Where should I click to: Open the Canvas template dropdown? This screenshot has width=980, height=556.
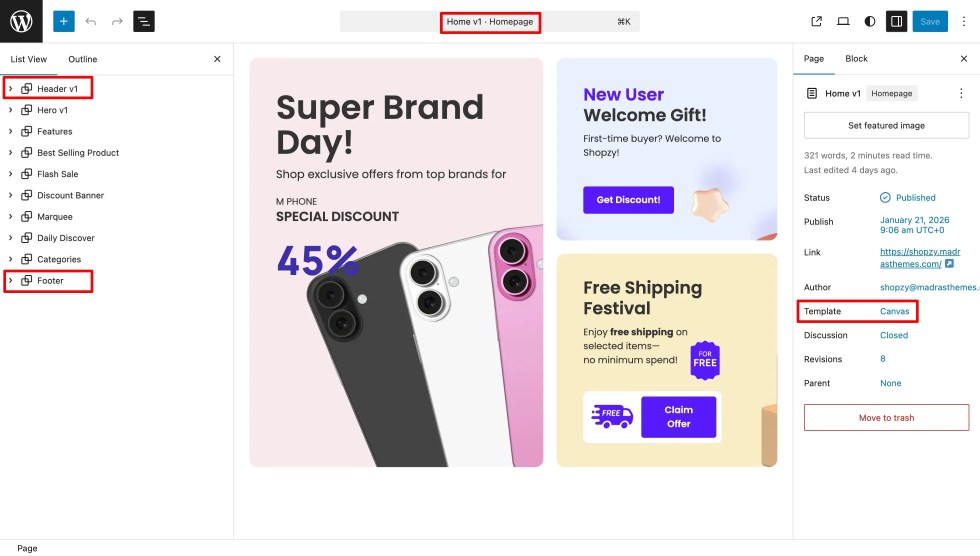pos(894,311)
